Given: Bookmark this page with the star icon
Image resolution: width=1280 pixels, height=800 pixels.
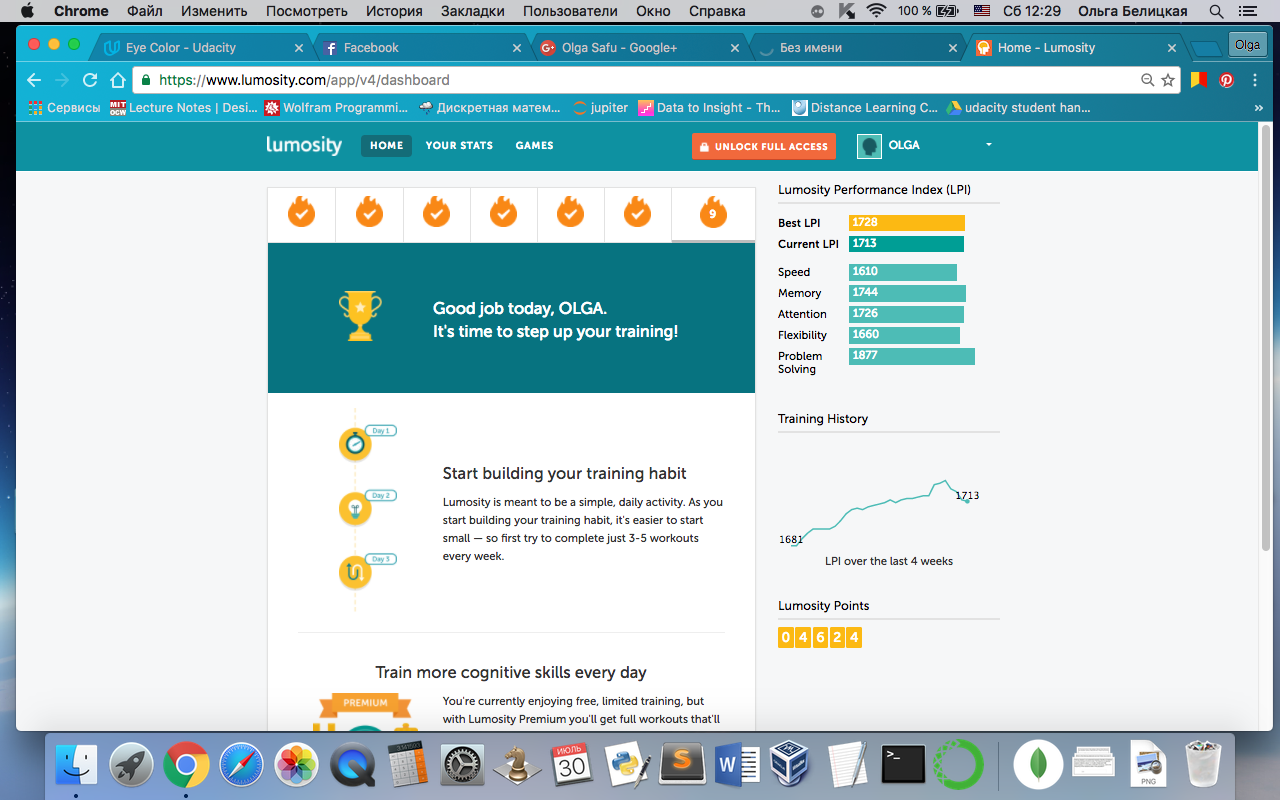Looking at the screenshot, I should 1167,80.
